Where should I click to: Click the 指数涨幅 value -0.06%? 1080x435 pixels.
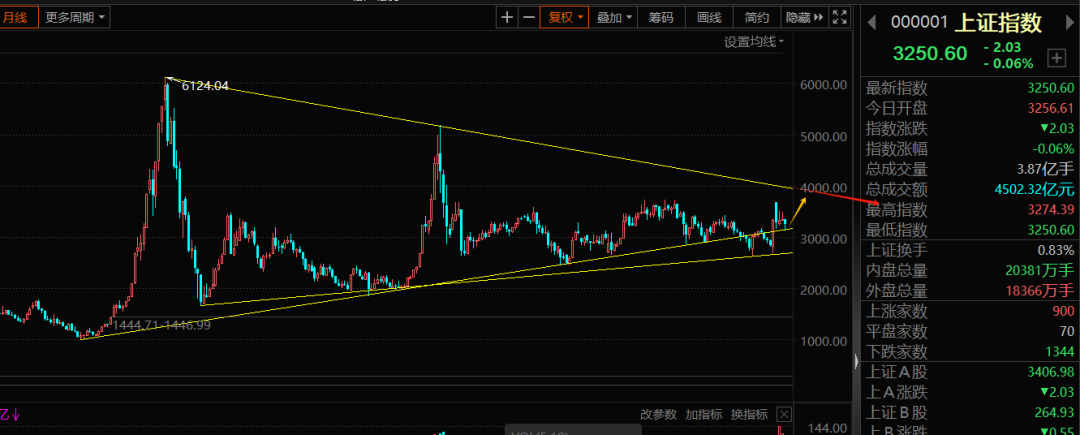coord(1053,149)
